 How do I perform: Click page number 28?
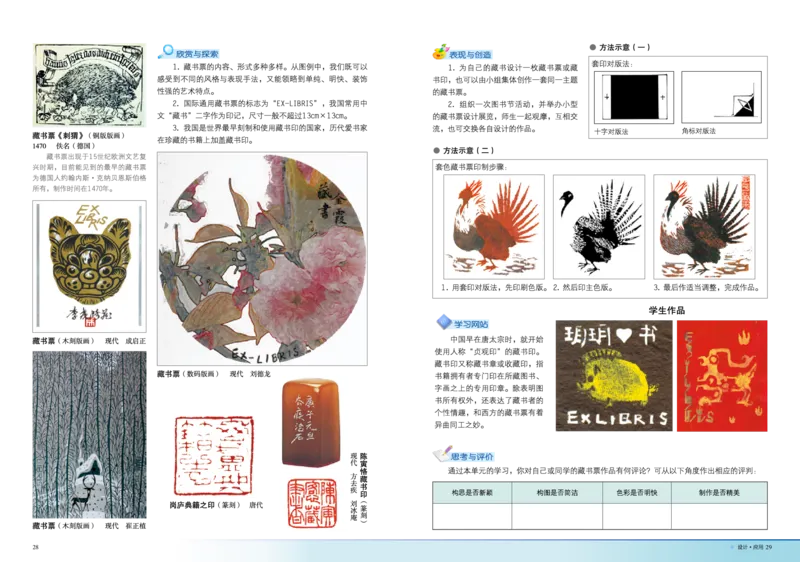(x=36, y=547)
